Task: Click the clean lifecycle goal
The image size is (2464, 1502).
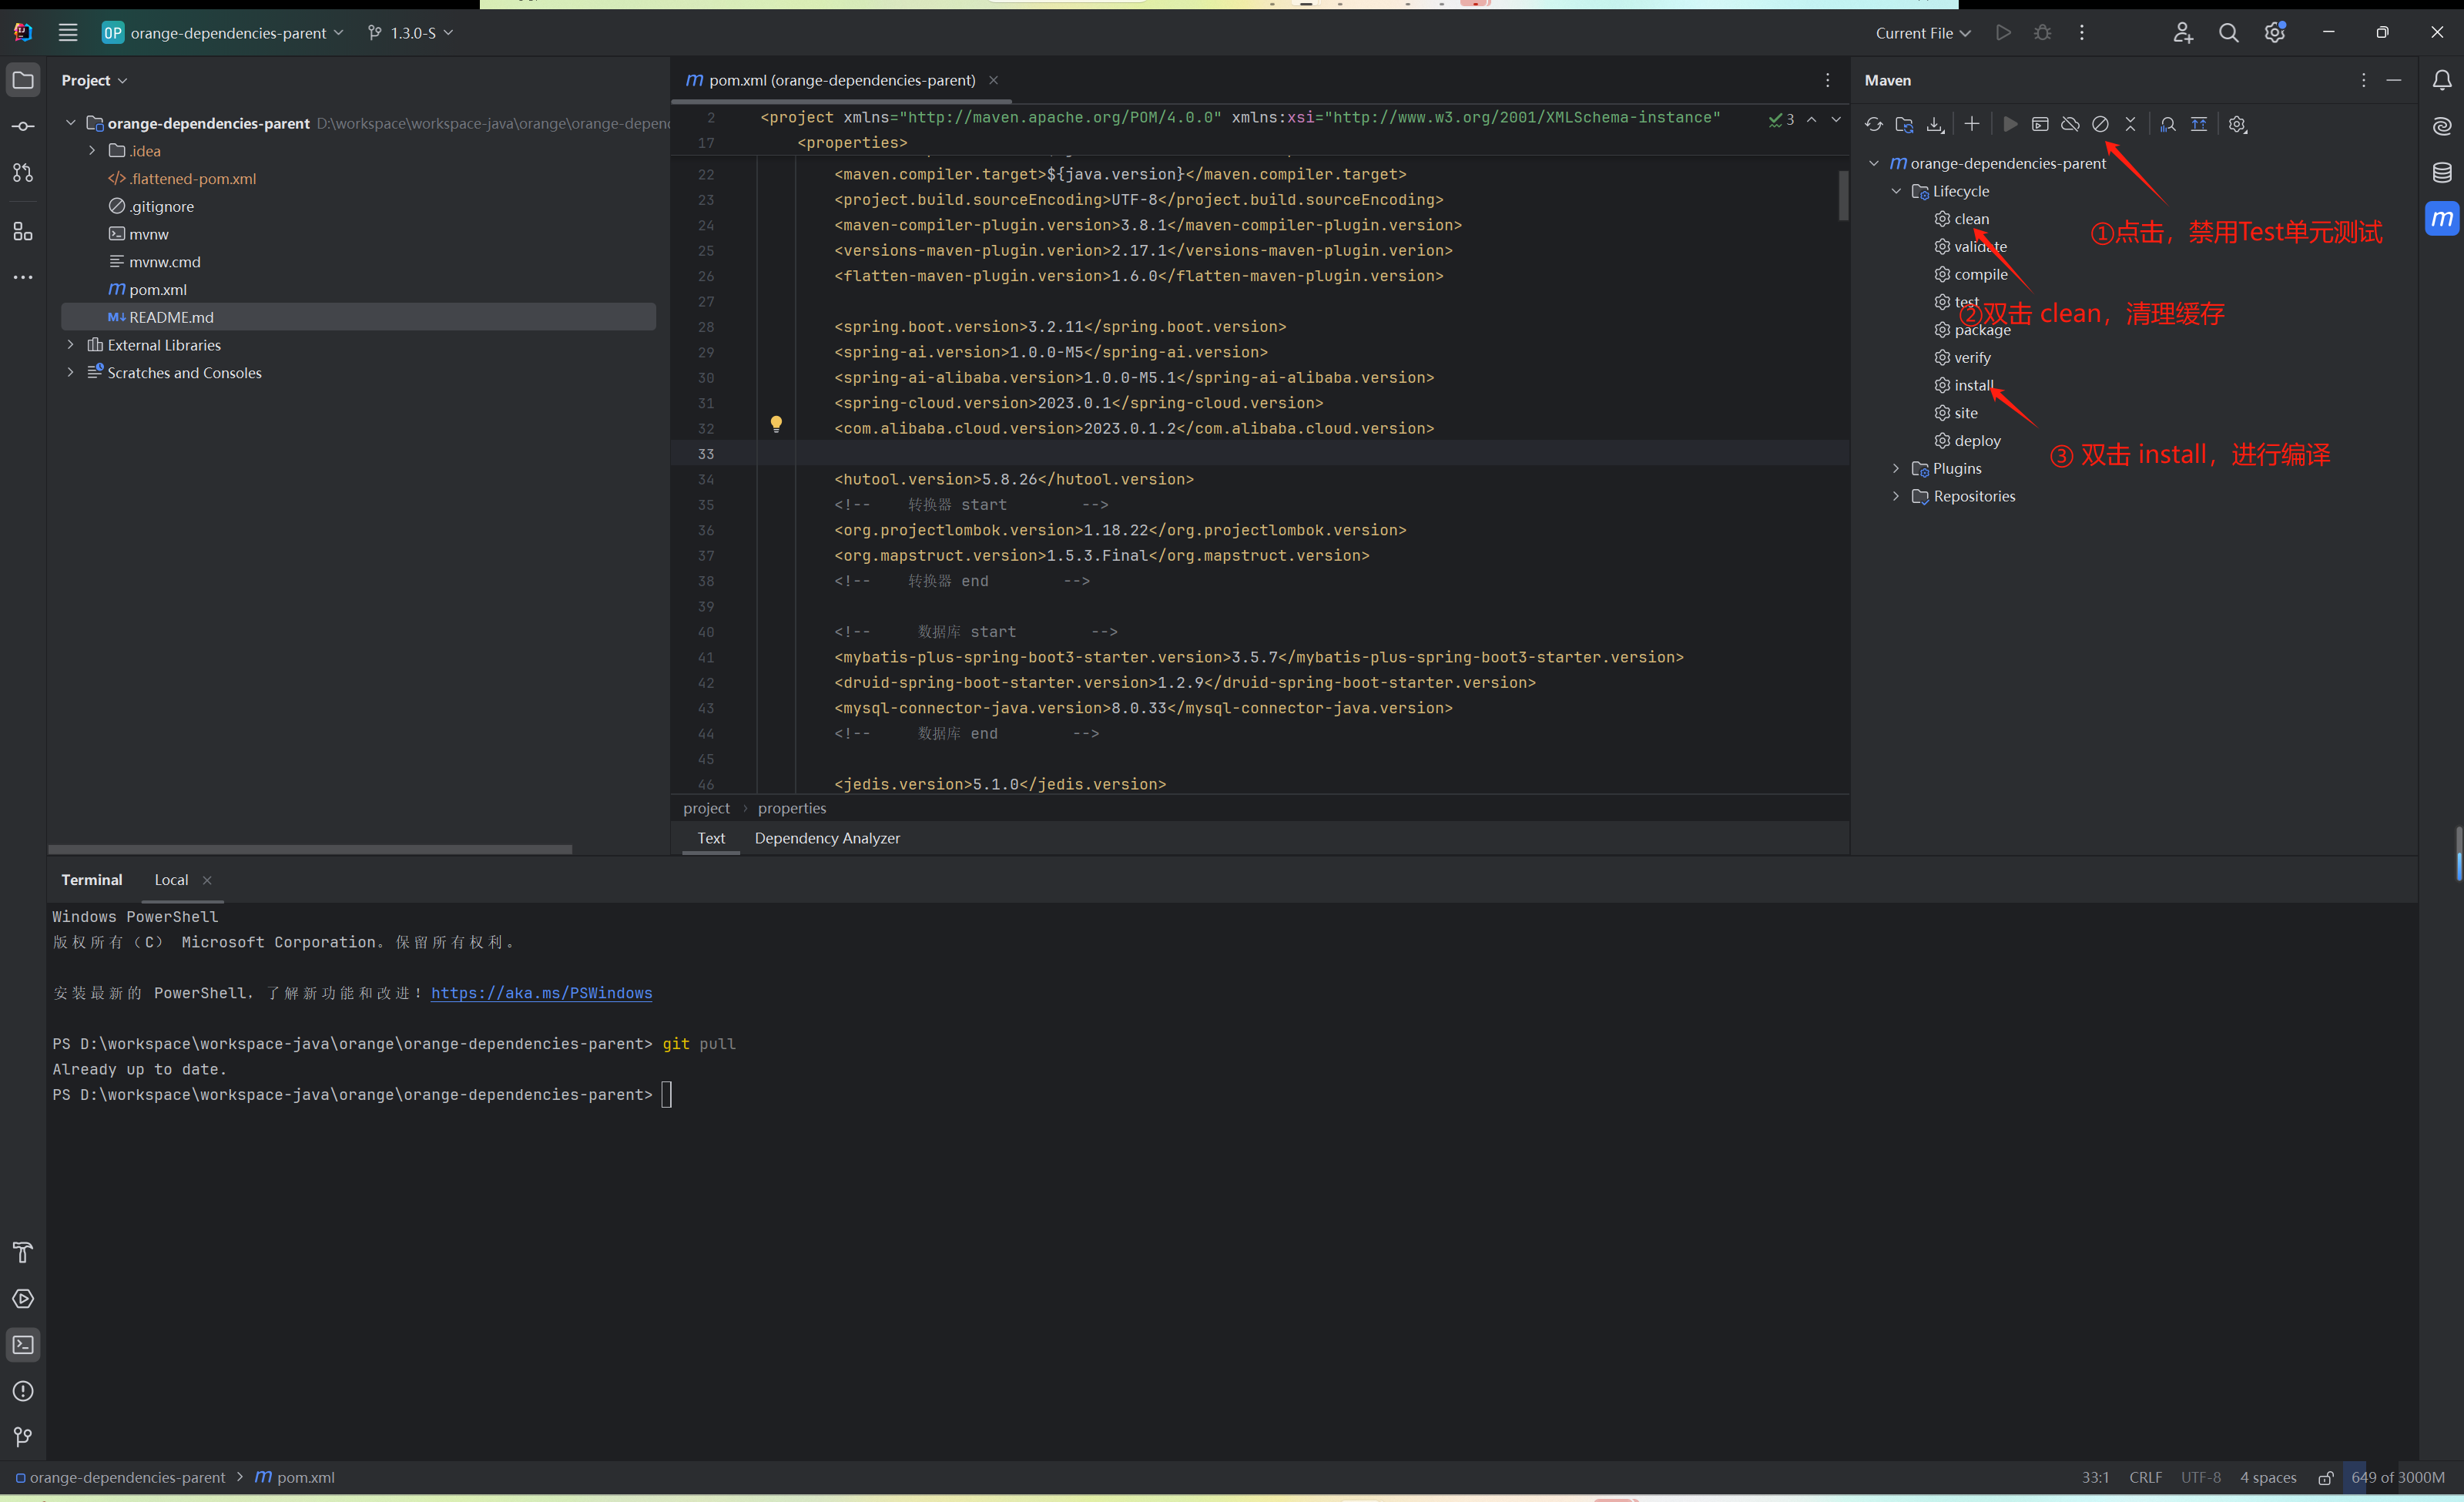Action: 1971,219
